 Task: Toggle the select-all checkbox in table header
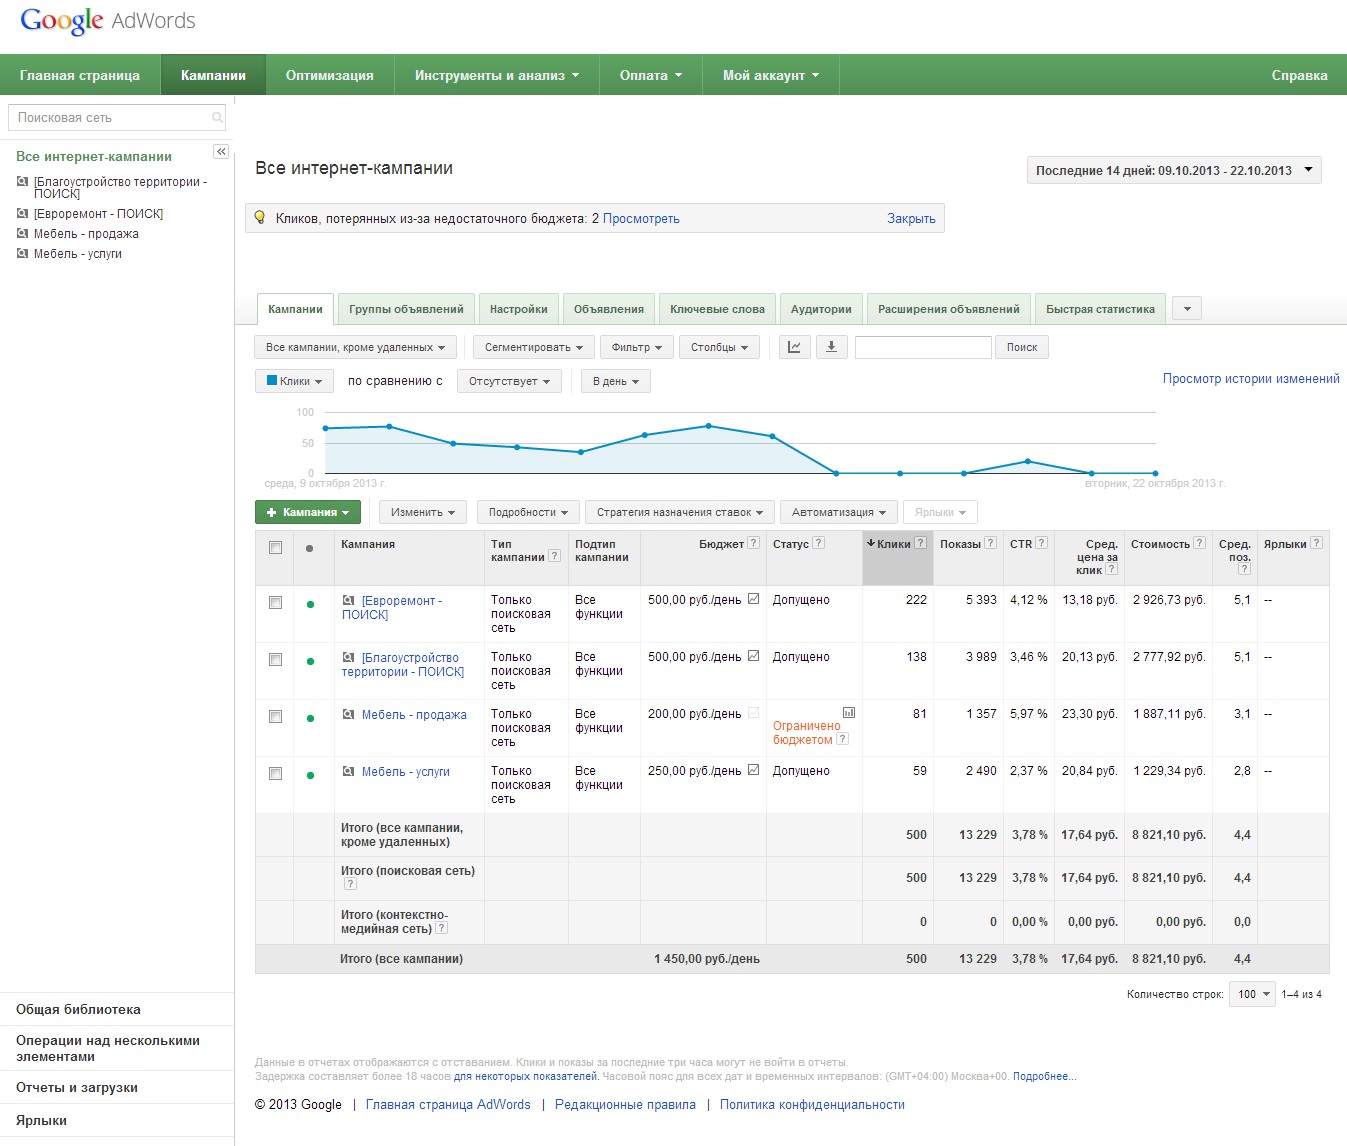pyautogui.click(x=275, y=547)
